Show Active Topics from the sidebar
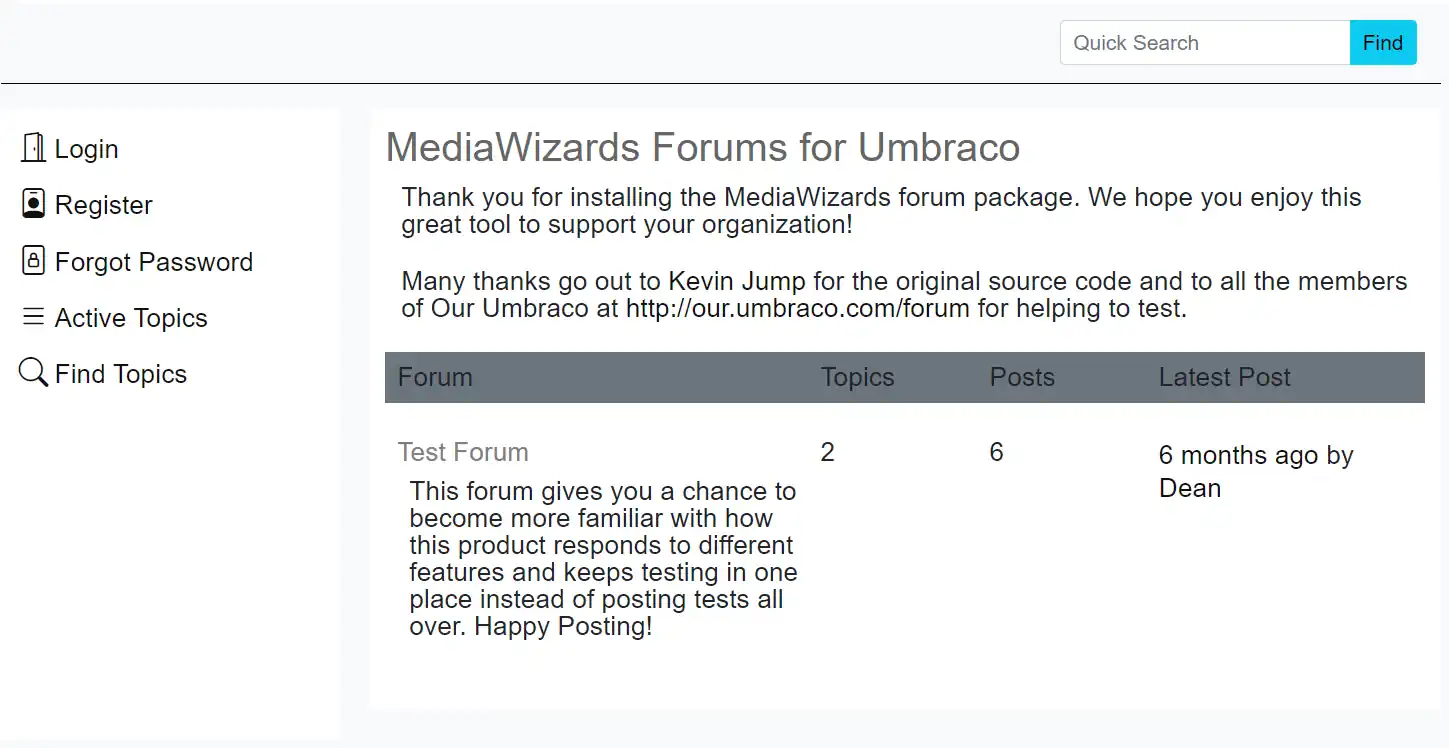The height and width of the screenshot is (748, 1449). point(131,317)
